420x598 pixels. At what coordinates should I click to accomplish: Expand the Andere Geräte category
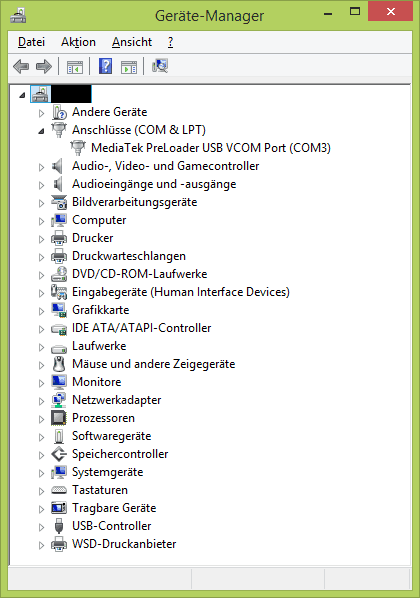pos(41,113)
